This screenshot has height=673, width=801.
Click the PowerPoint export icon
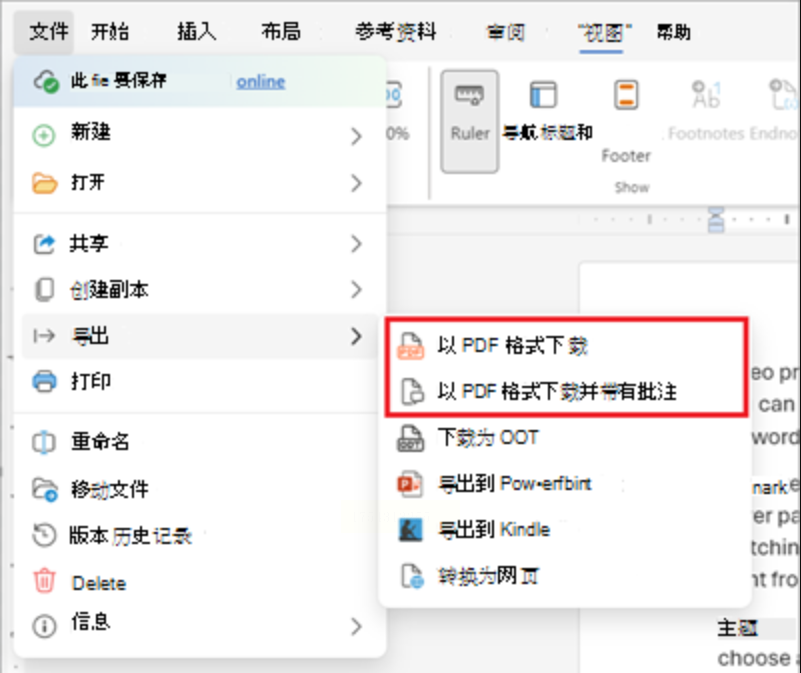pos(410,484)
